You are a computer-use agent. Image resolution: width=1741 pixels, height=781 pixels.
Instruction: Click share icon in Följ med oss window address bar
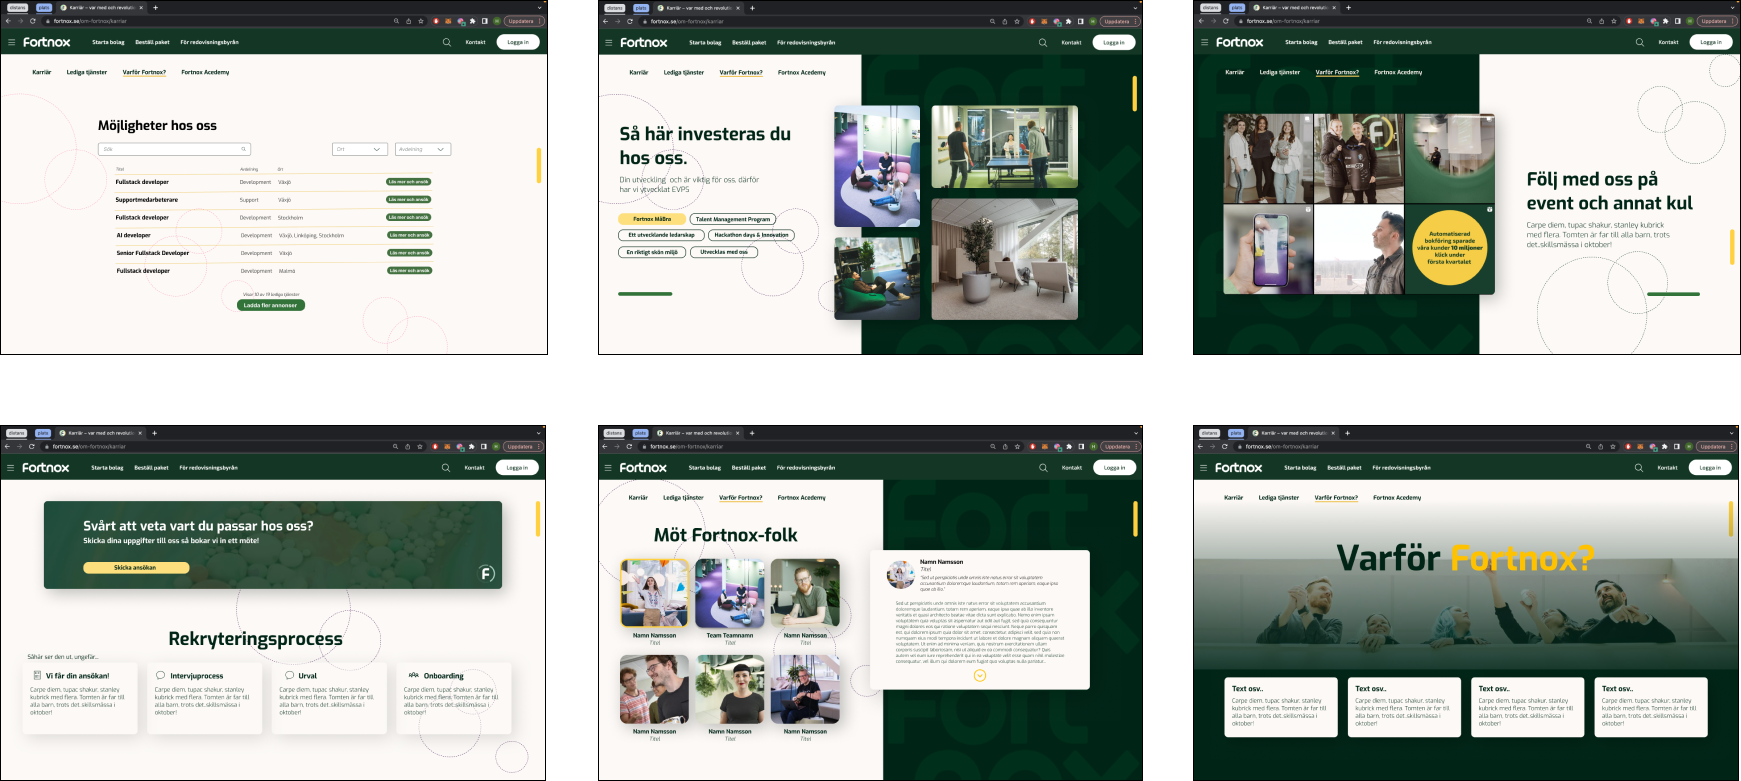pos(1601,21)
